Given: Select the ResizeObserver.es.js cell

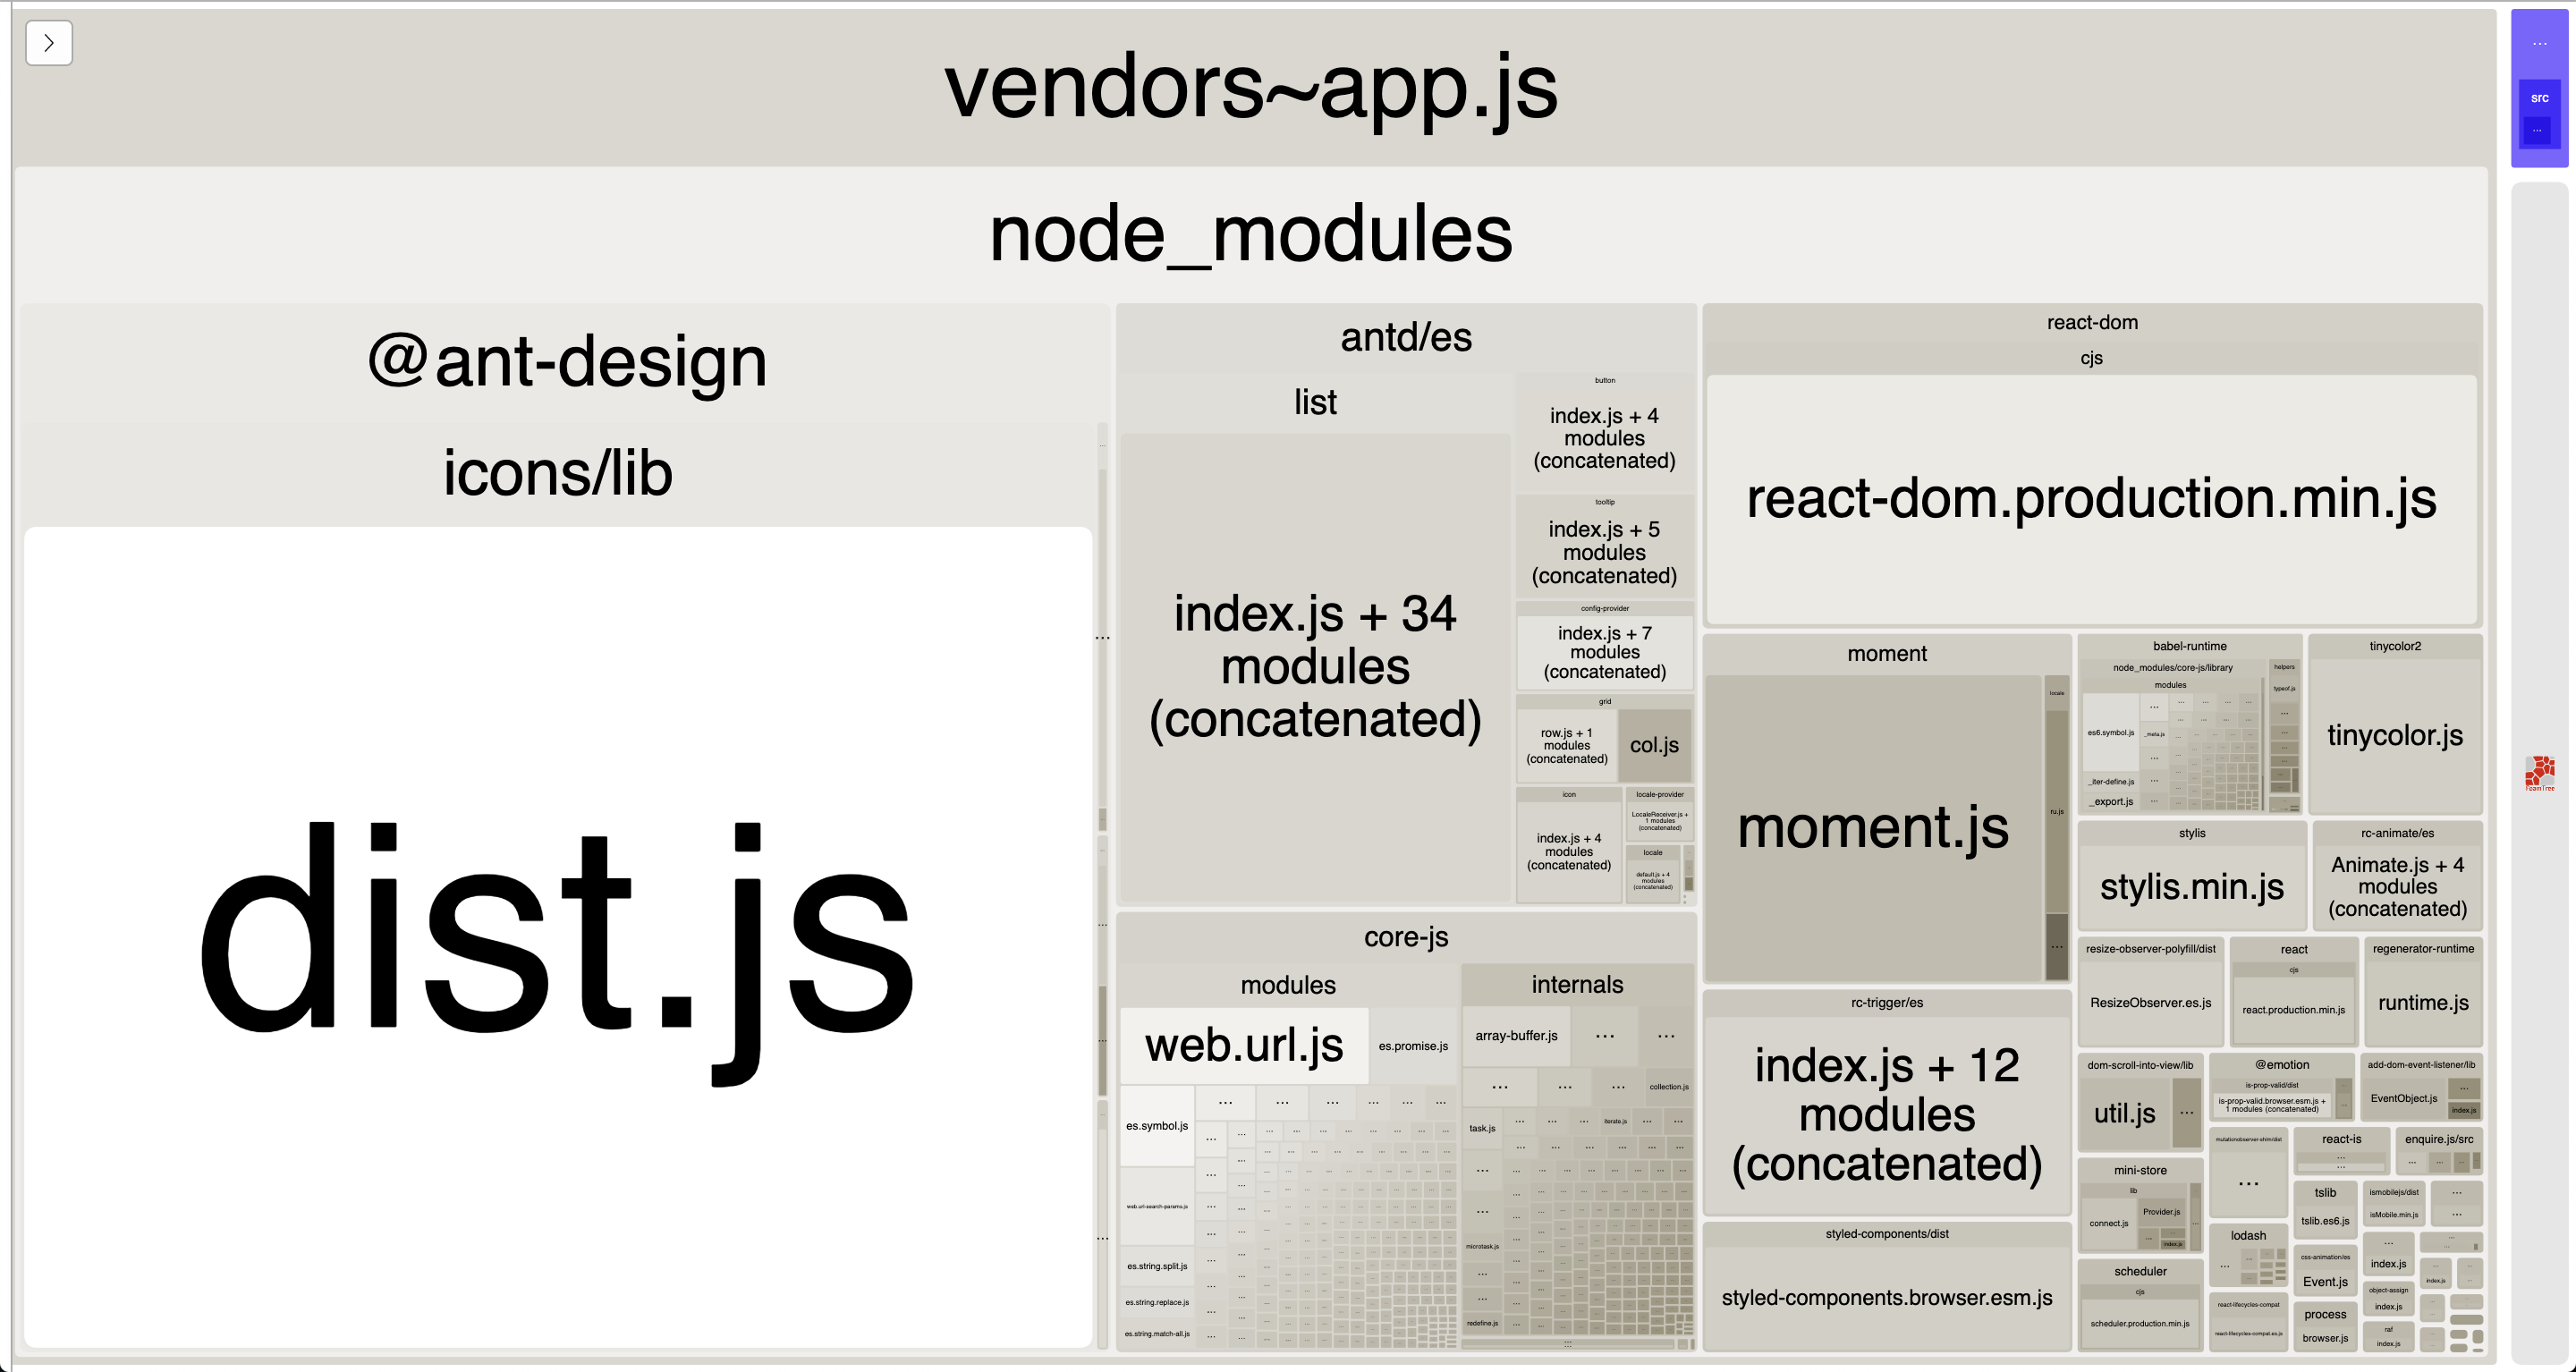Looking at the screenshot, I should pyautogui.click(x=2150, y=1002).
